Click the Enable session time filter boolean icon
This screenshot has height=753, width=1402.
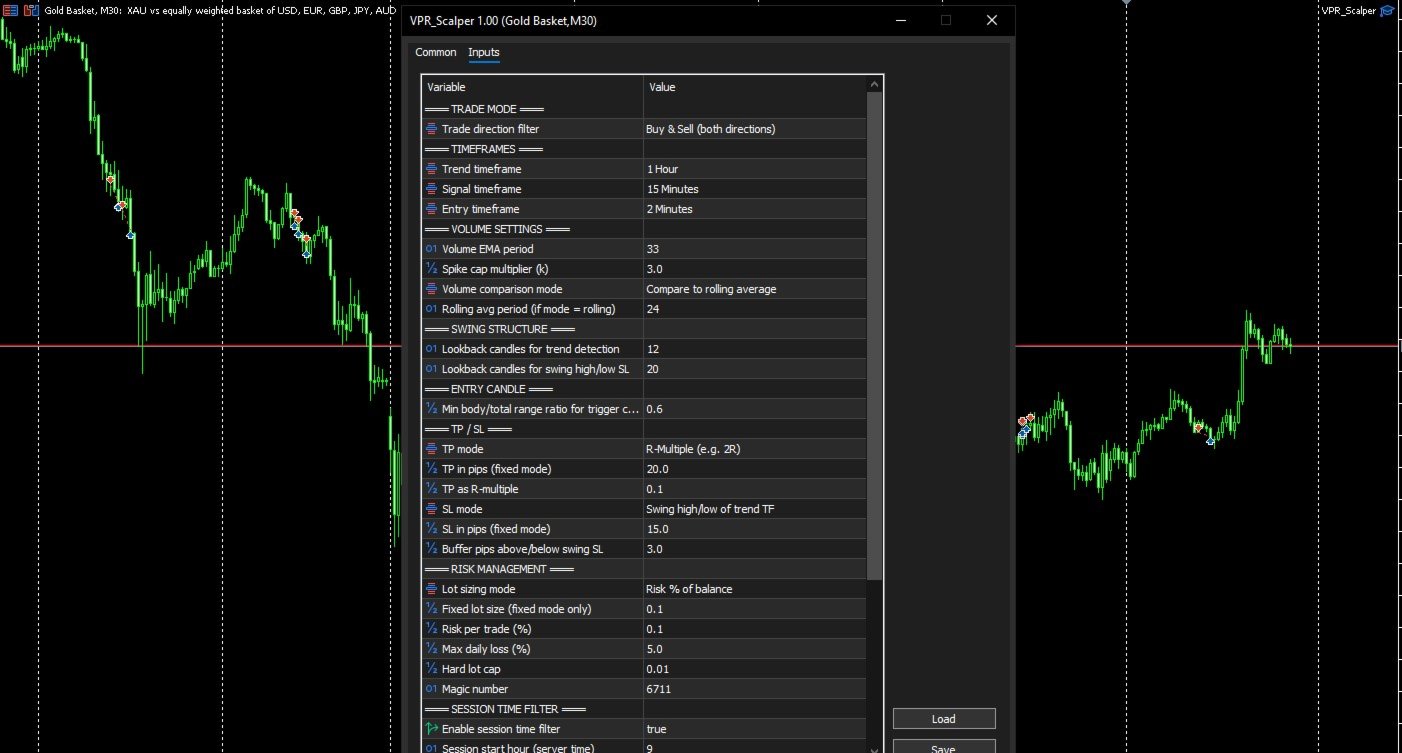[431, 729]
